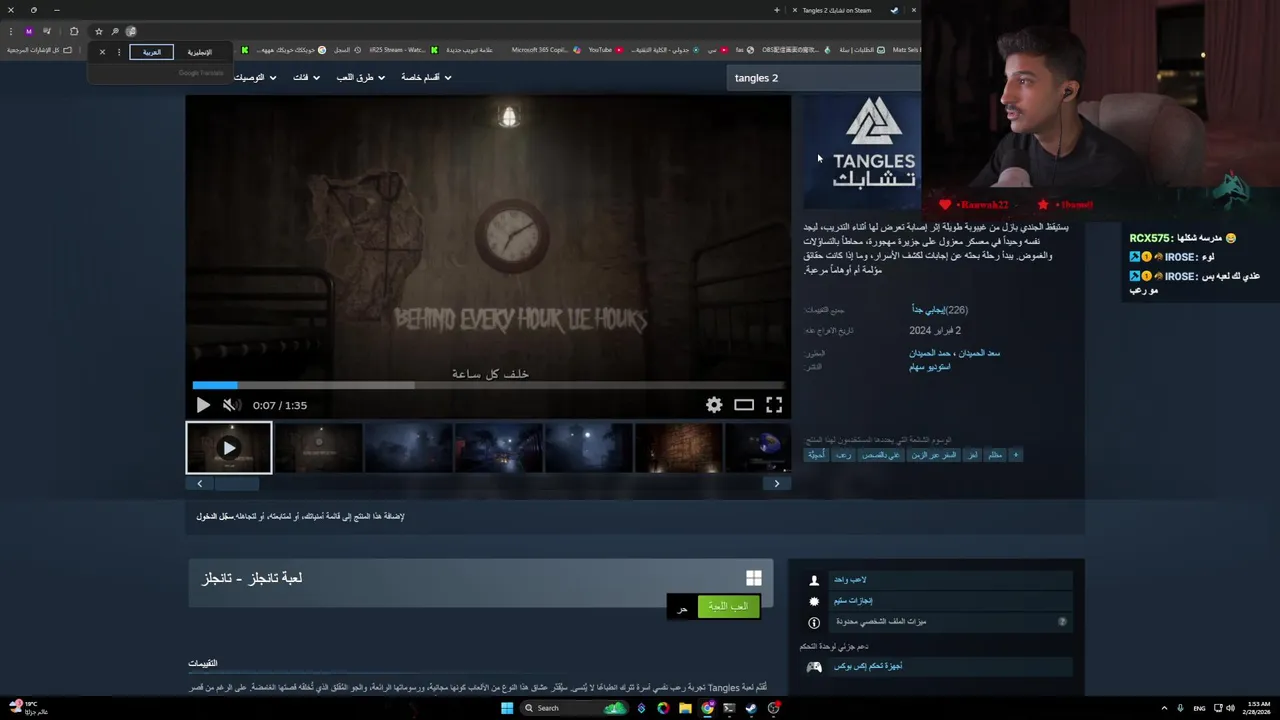This screenshot has width=1280, height=720.
Task: Open Chrome from the taskbar
Action: [x=707, y=708]
